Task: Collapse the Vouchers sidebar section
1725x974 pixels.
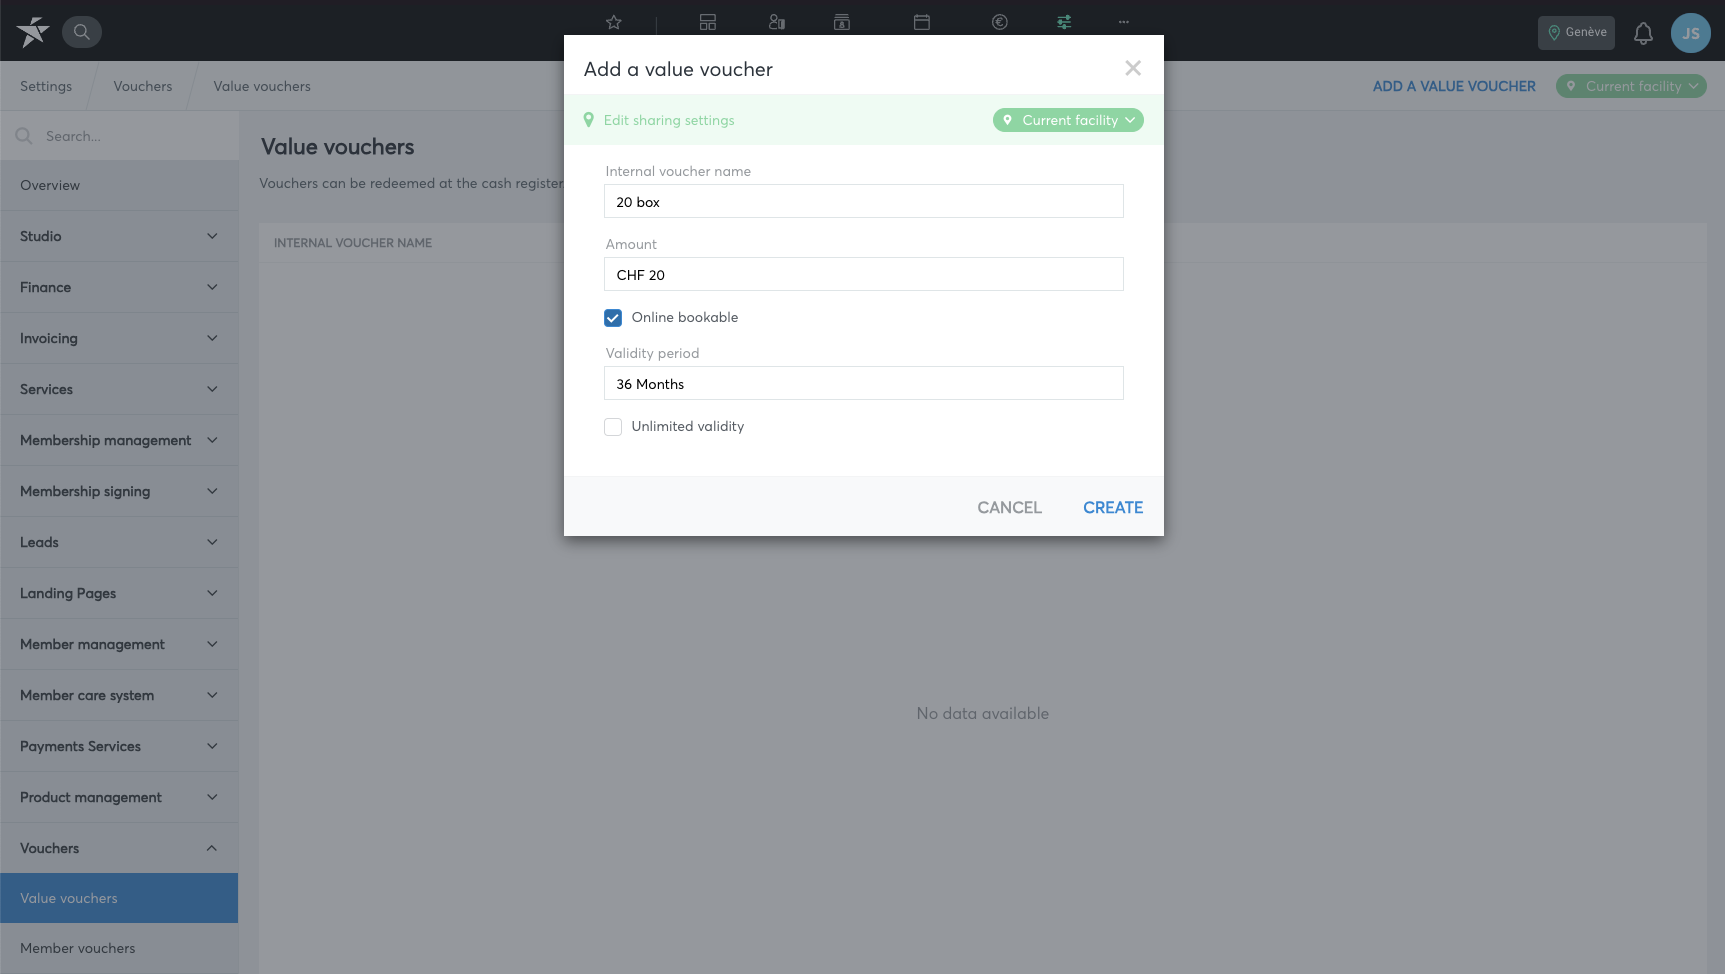Action: coord(119,848)
